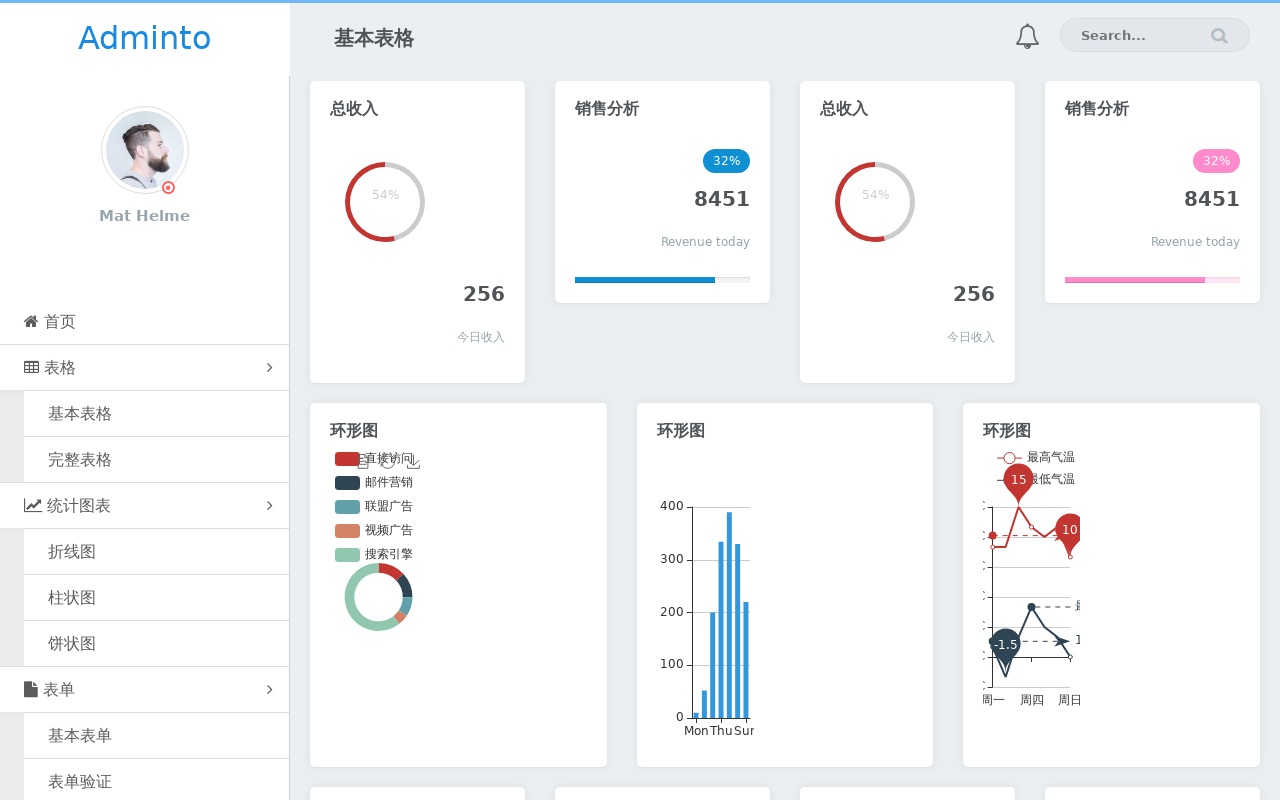Toggle the 联盟广告 legend series
The height and width of the screenshot is (800, 1280).
(x=374, y=506)
